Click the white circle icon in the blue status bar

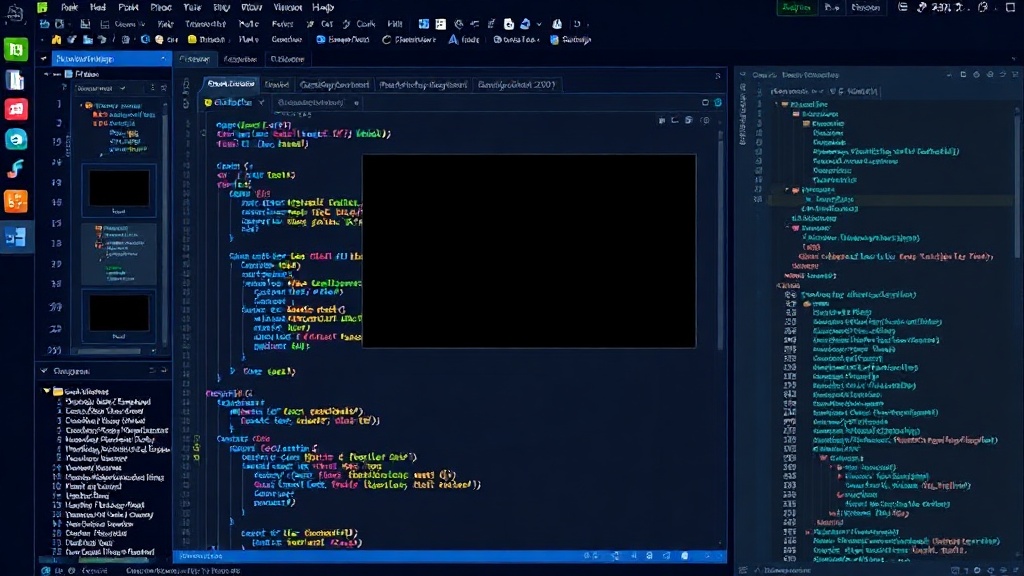684,556
